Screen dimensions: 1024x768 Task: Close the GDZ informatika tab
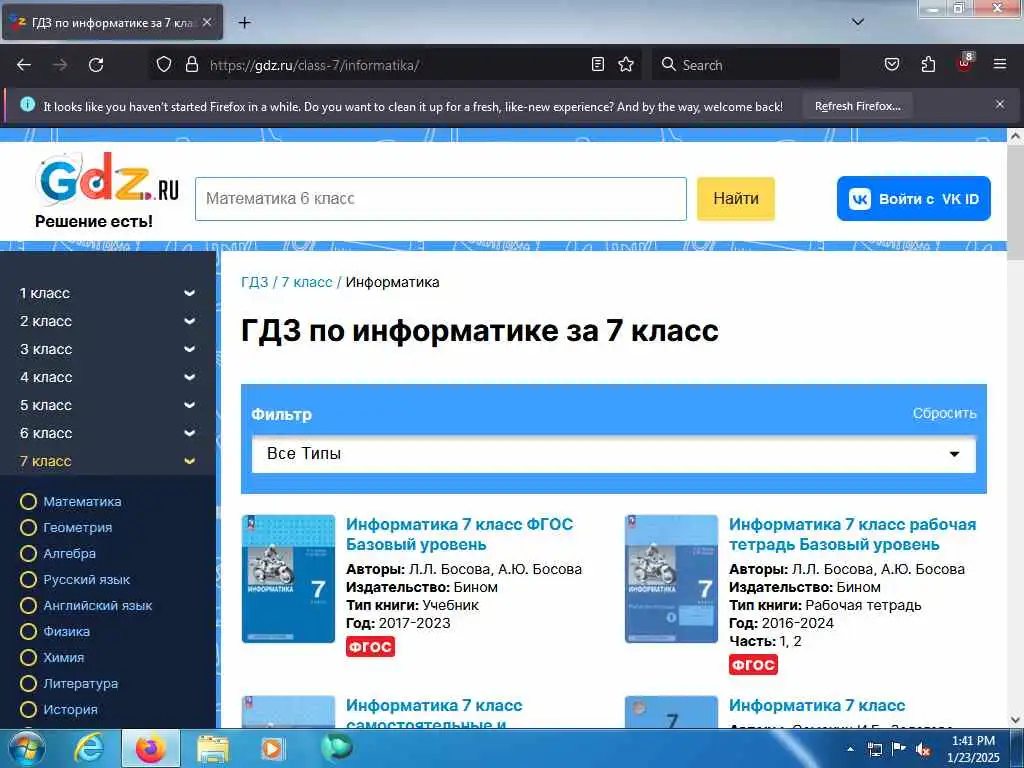click(x=207, y=22)
